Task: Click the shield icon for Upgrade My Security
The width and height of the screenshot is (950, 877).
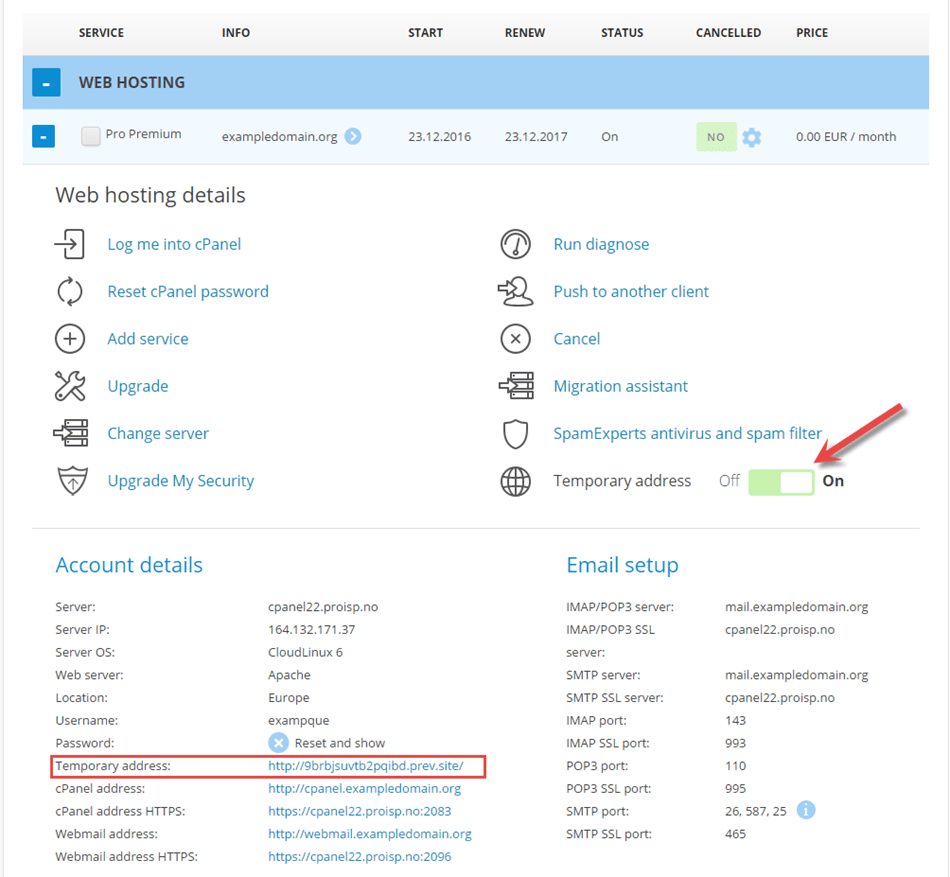Action: [70, 481]
